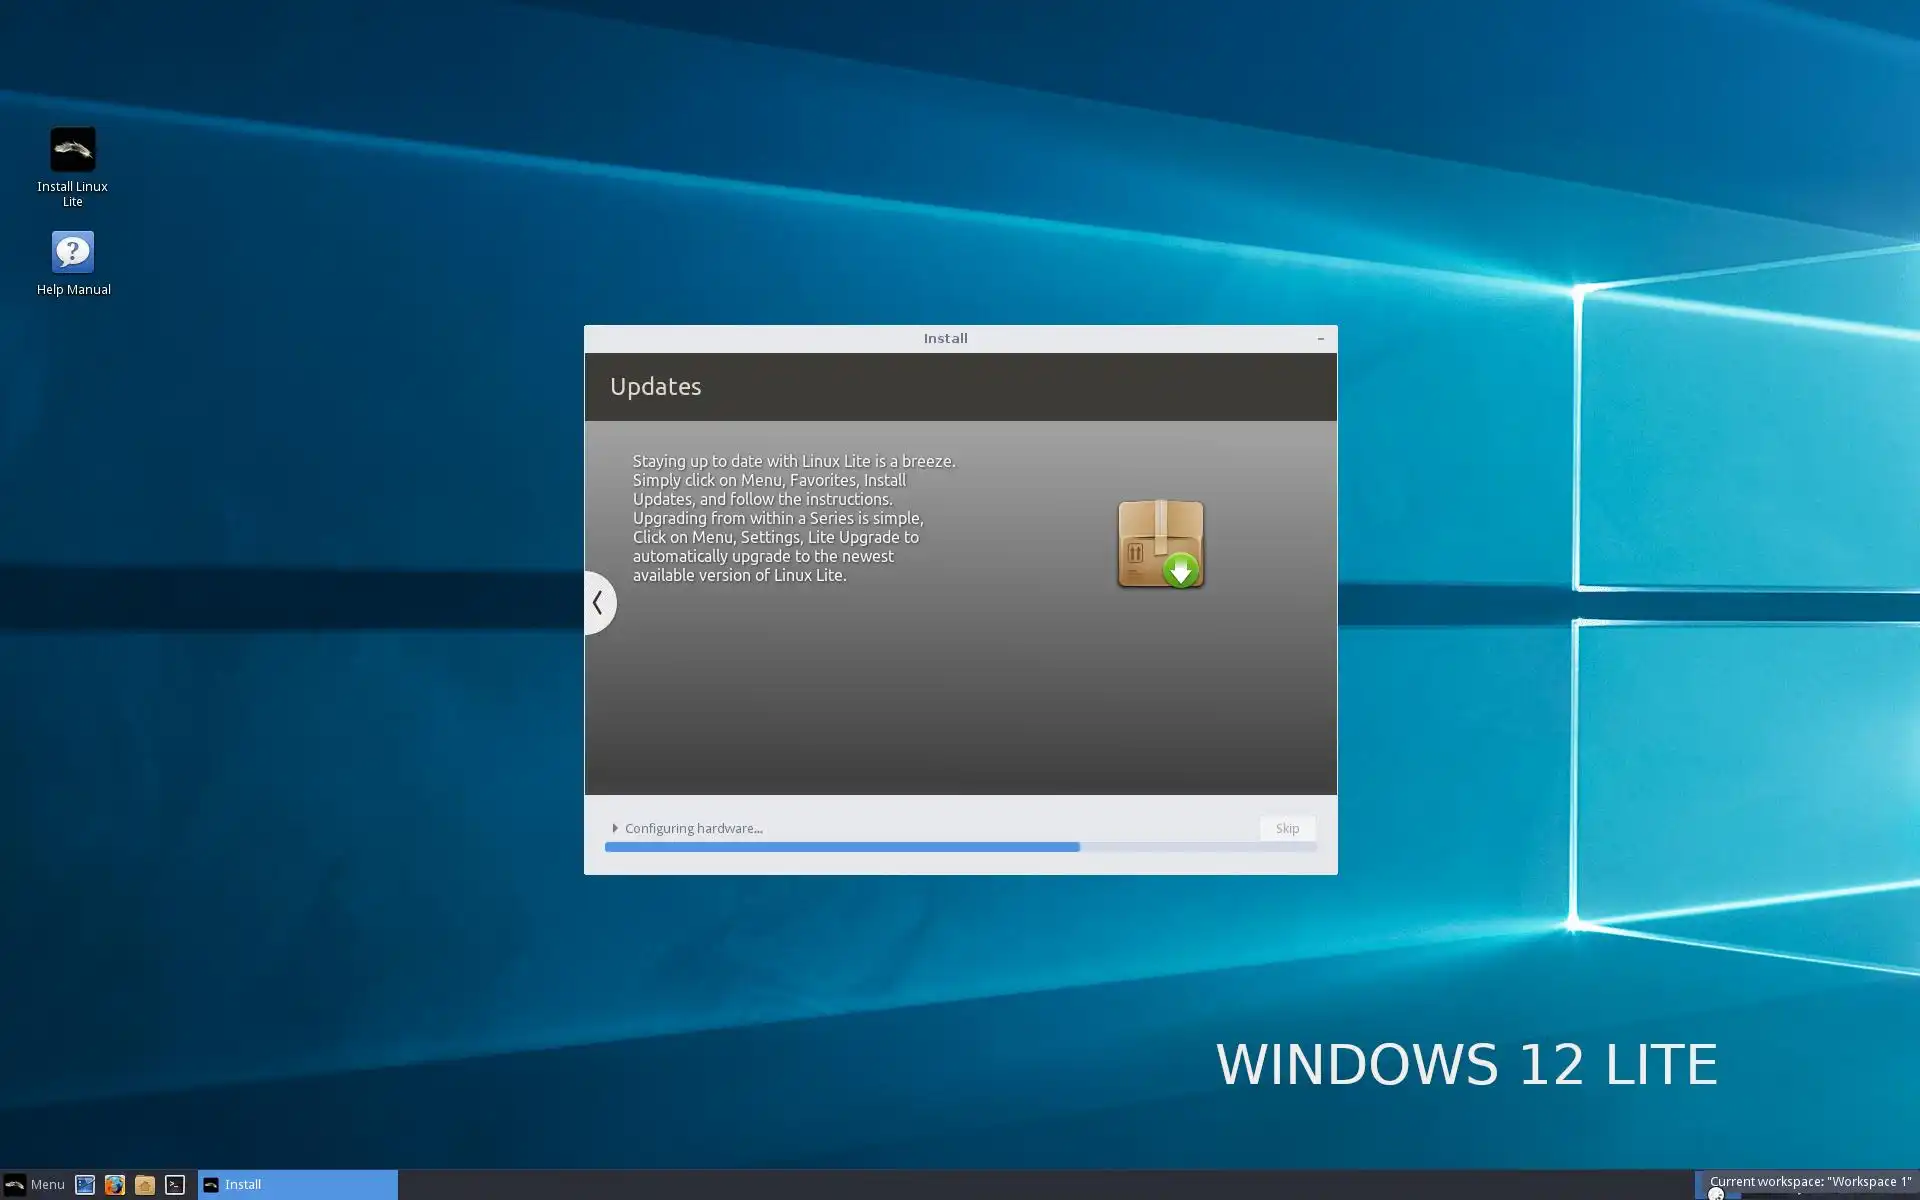Click the Updates slide heading
This screenshot has height=1200, width=1920.
[655, 387]
